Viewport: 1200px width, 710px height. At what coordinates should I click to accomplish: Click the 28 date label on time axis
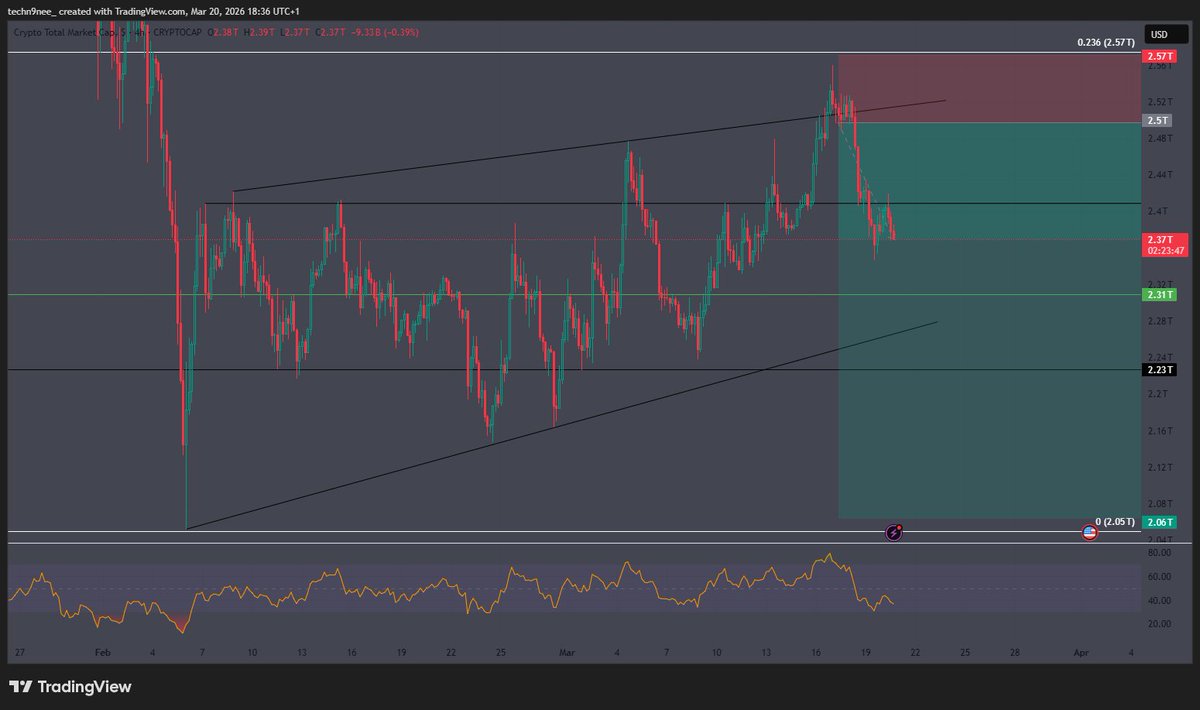point(1014,652)
